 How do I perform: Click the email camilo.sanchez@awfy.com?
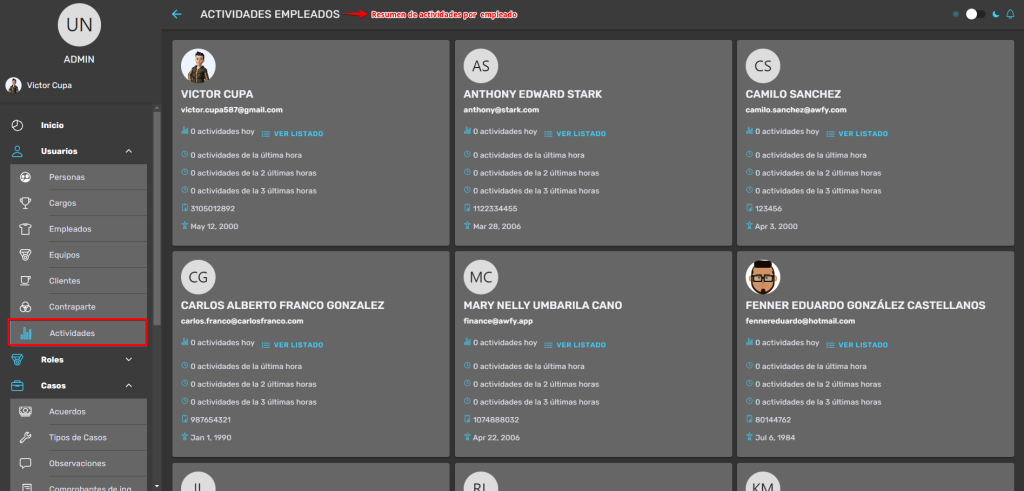796,110
